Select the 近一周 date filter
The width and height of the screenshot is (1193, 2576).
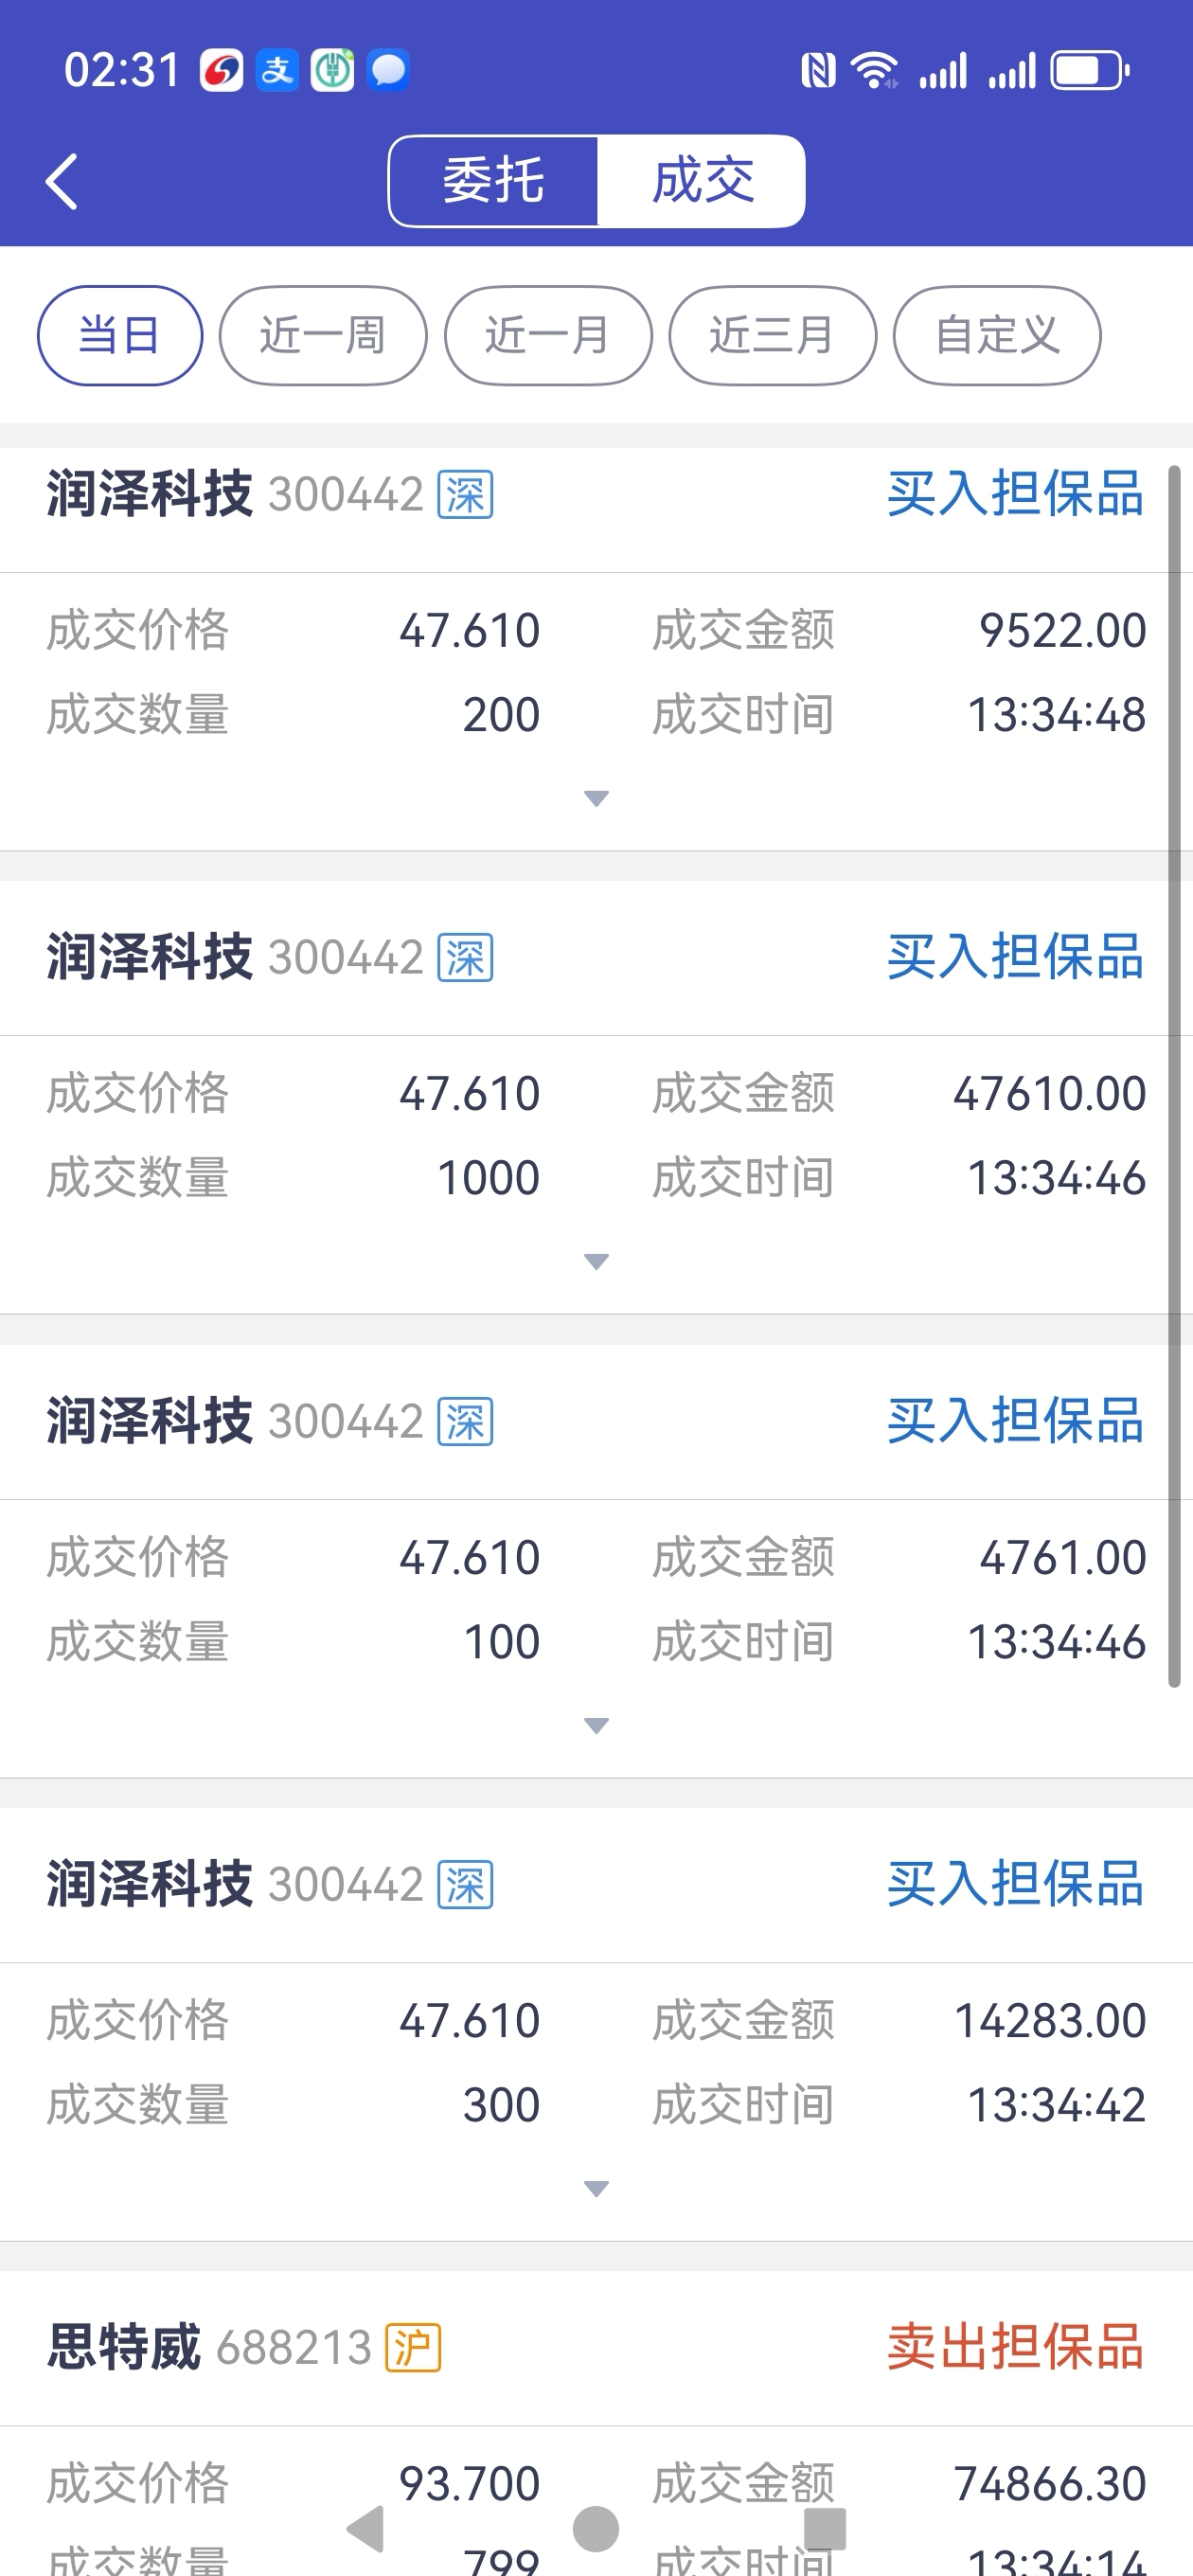point(323,335)
